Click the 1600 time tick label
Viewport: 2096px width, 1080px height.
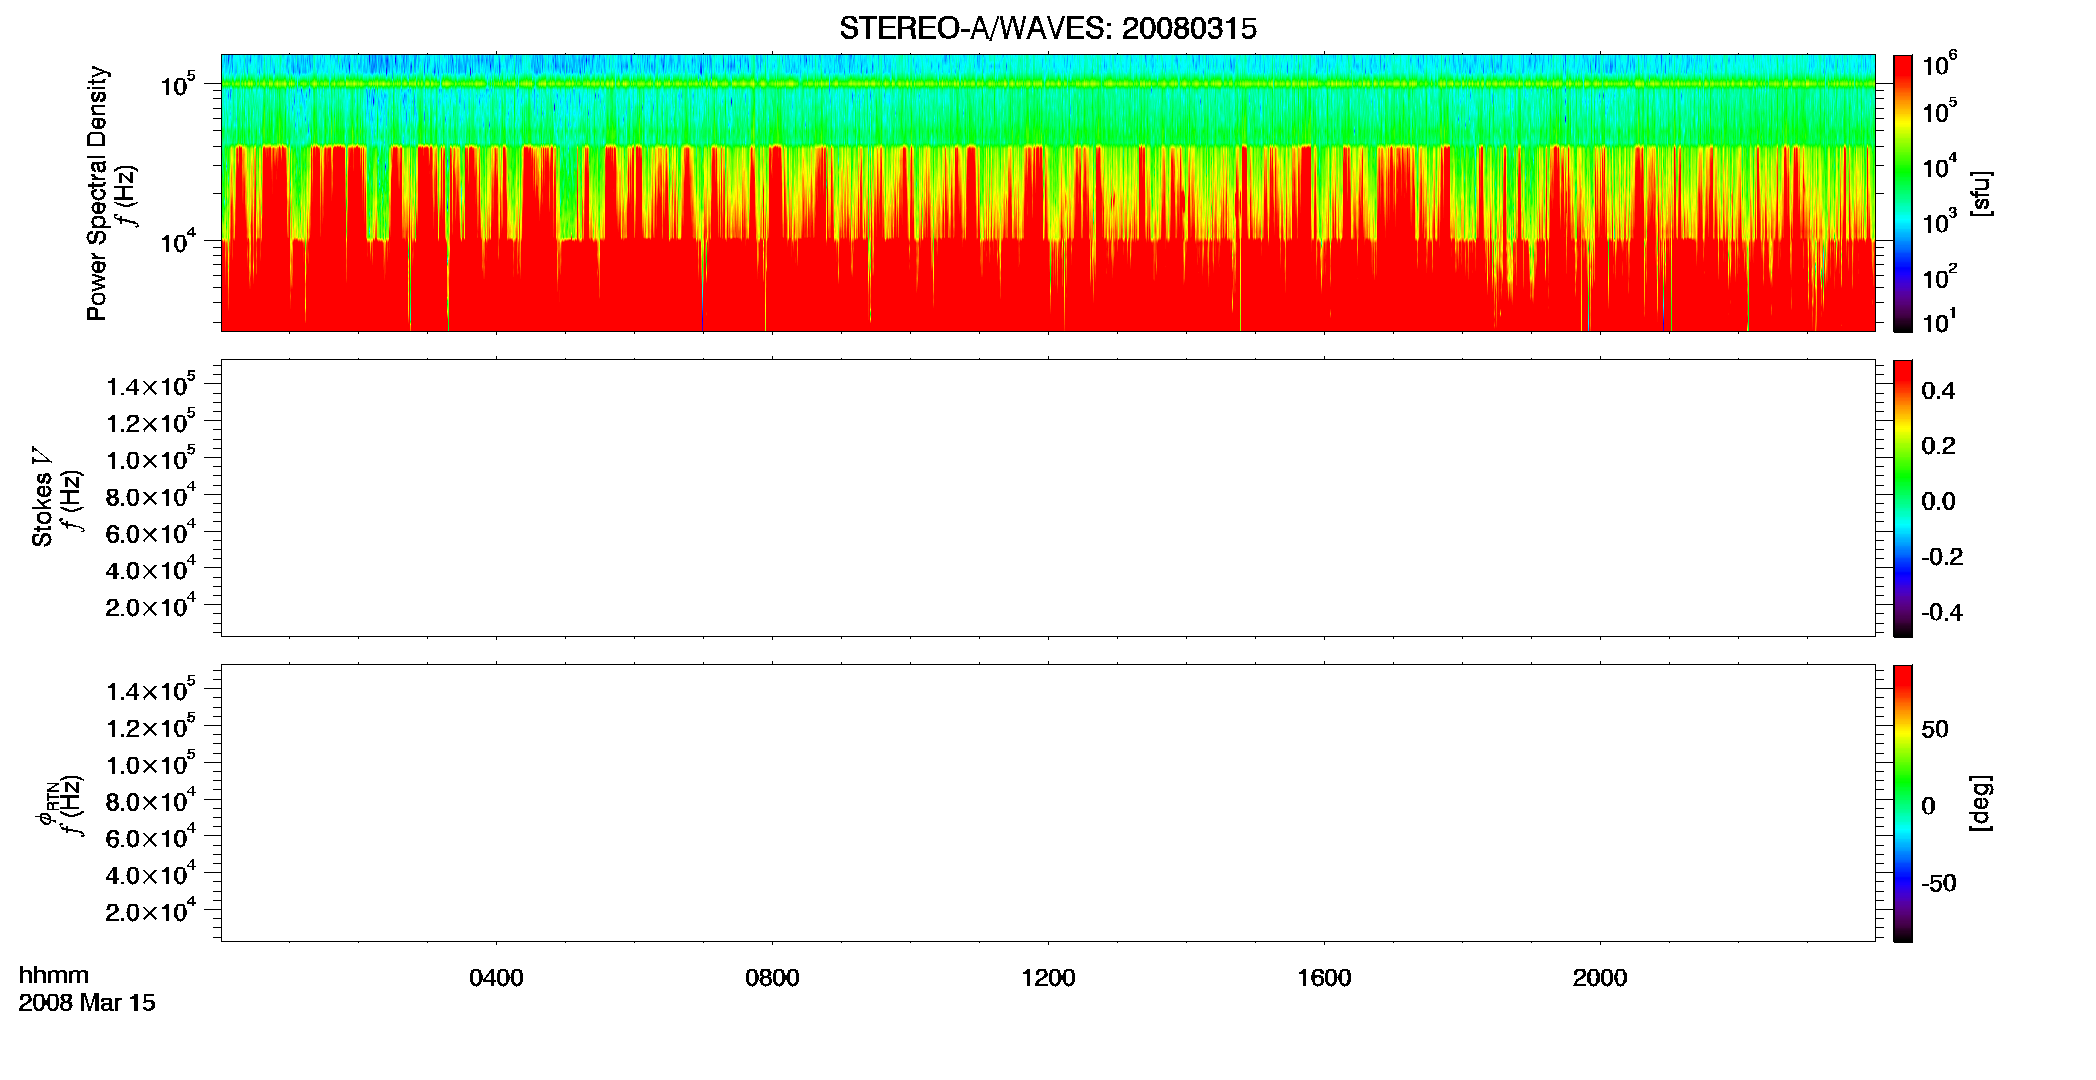tap(1324, 978)
